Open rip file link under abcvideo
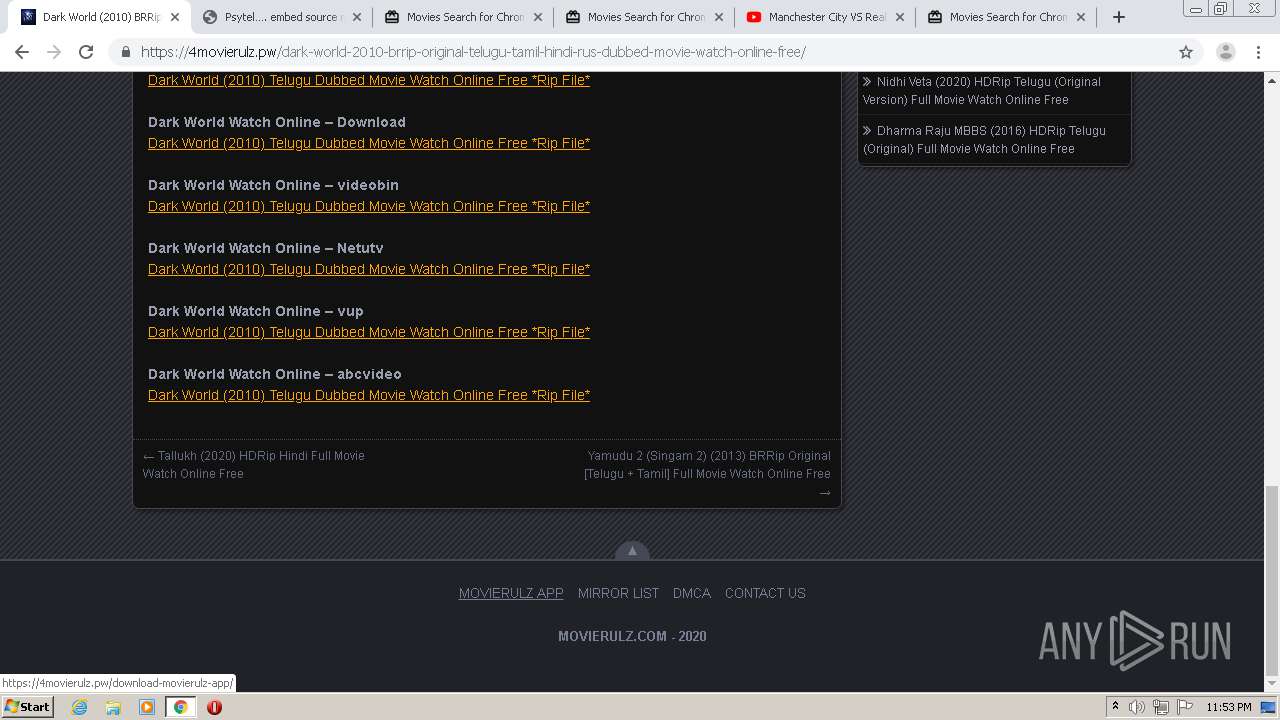This screenshot has height=720, width=1280. [x=369, y=395]
